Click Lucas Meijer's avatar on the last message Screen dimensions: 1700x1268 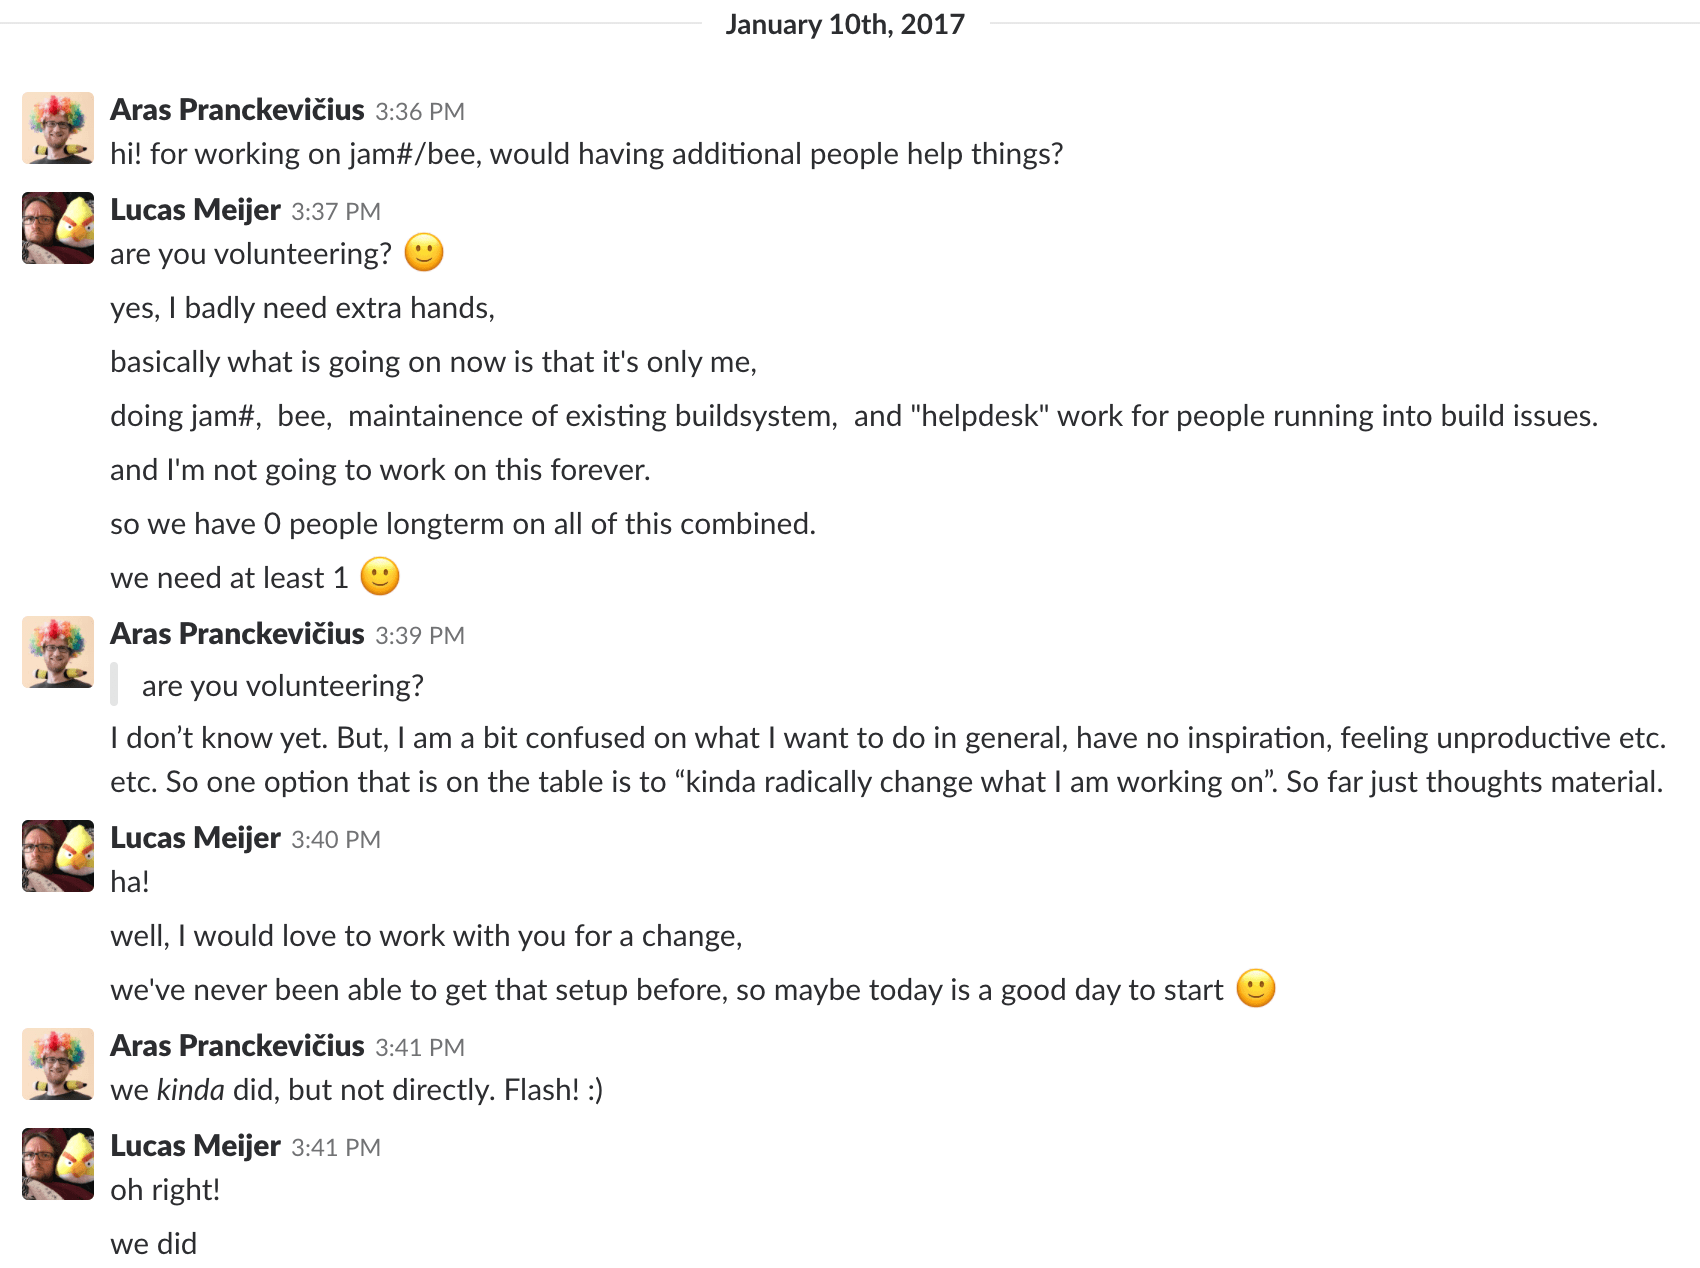click(58, 1164)
